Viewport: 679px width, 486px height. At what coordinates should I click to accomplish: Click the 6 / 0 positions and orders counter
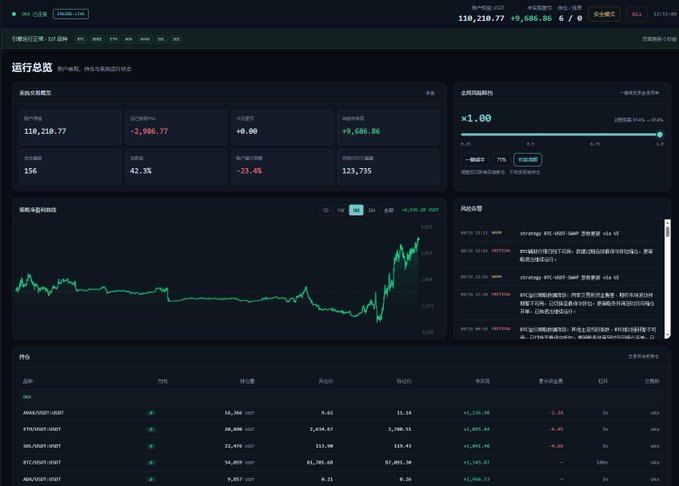point(570,18)
